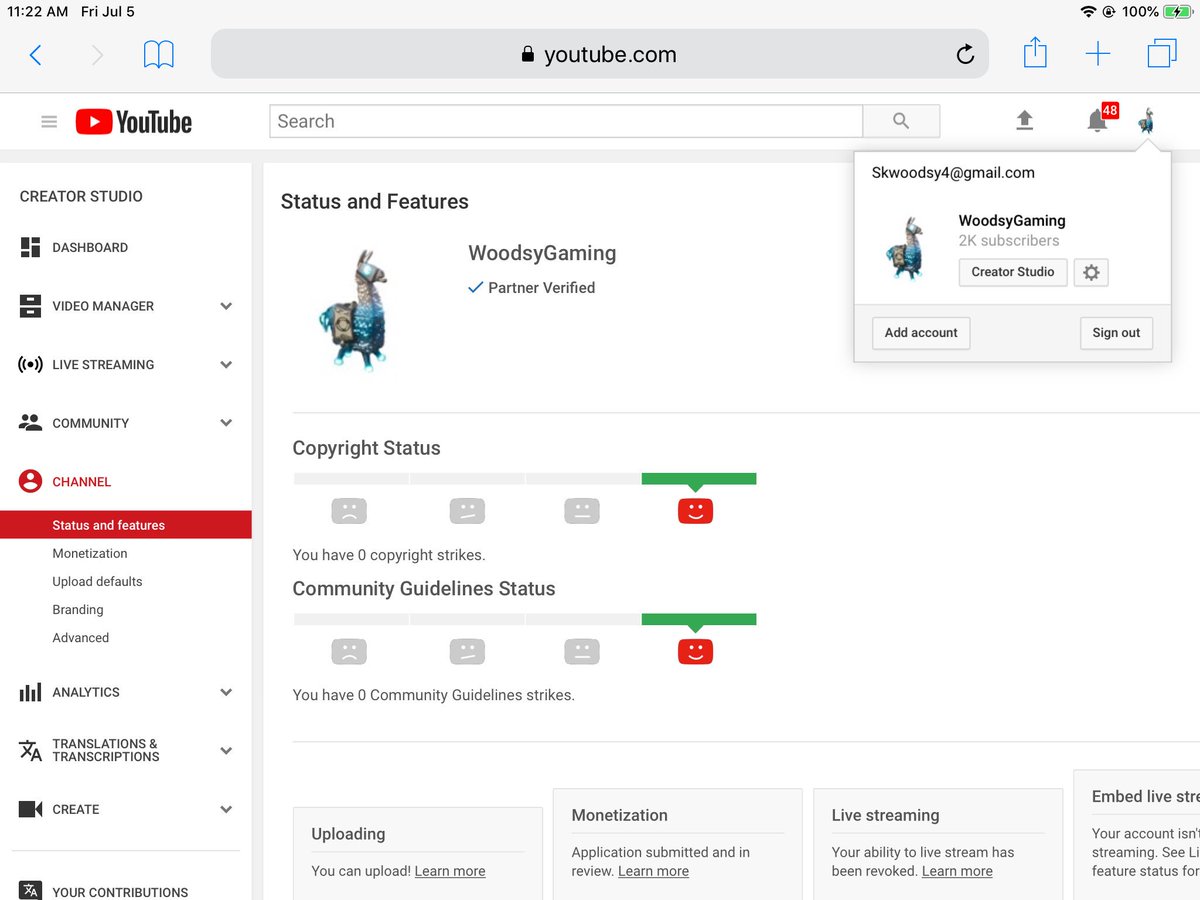
Task: Open Advanced channel settings item
Action: pyautogui.click(x=81, y=637)
